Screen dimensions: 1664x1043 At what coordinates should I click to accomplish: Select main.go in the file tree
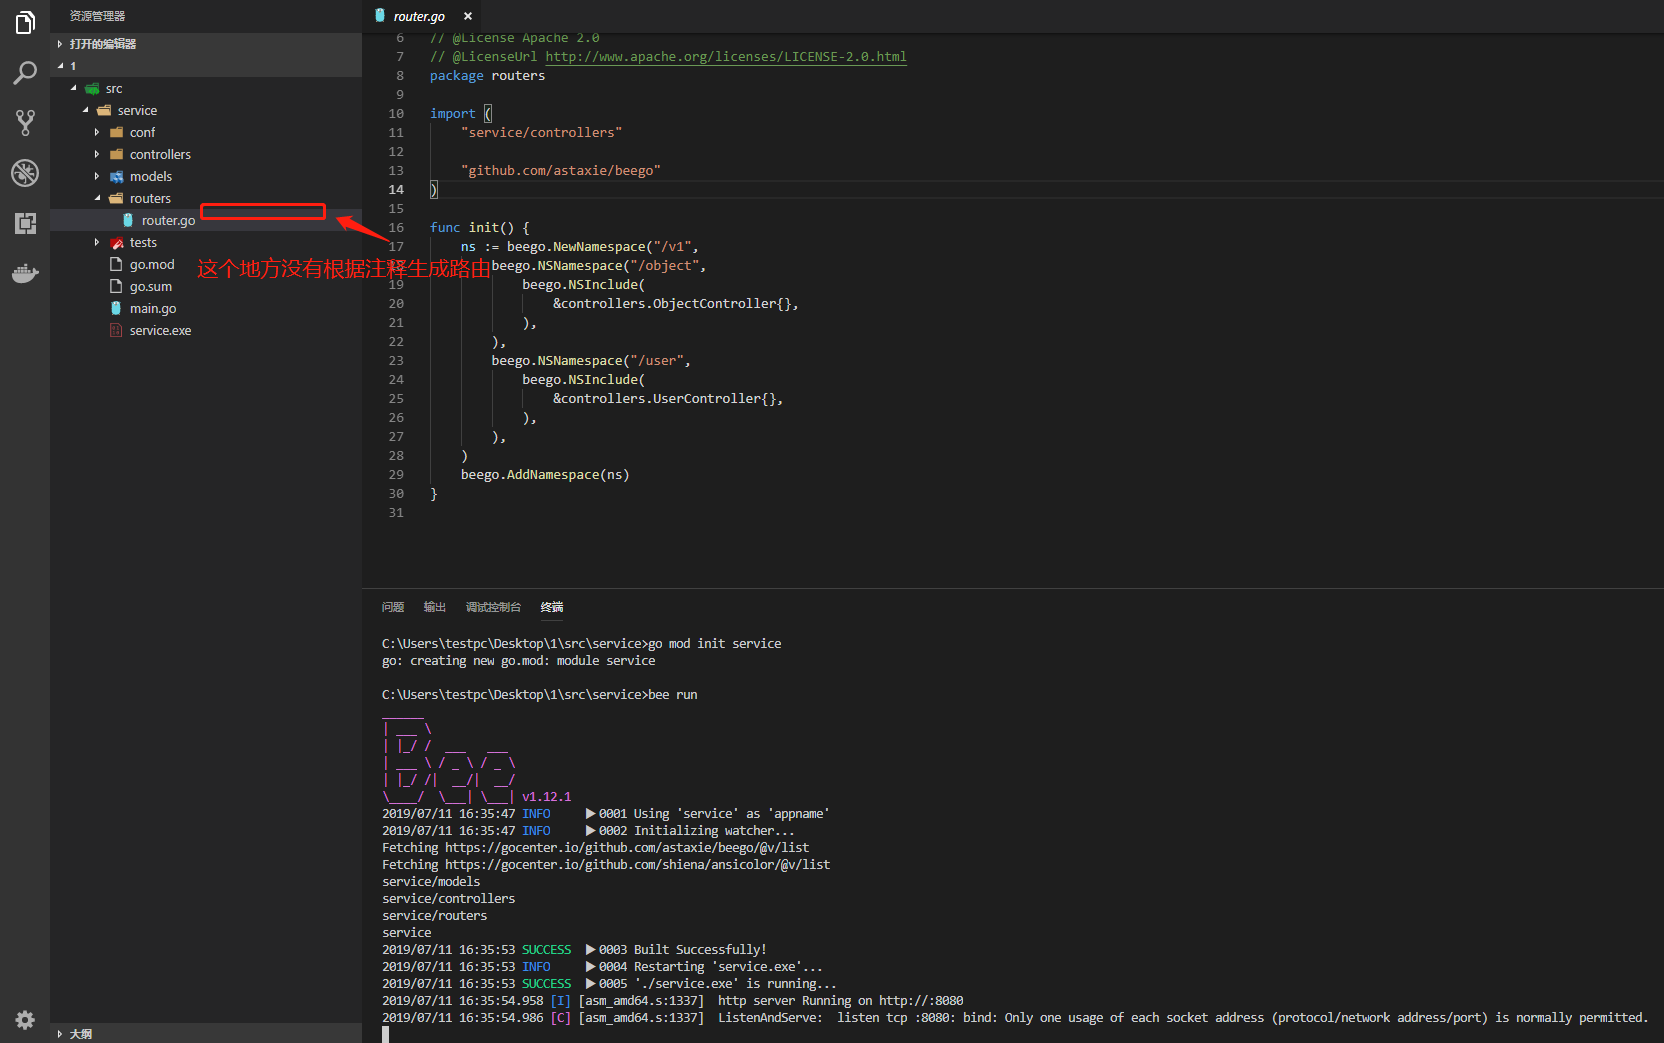(153, 308)
